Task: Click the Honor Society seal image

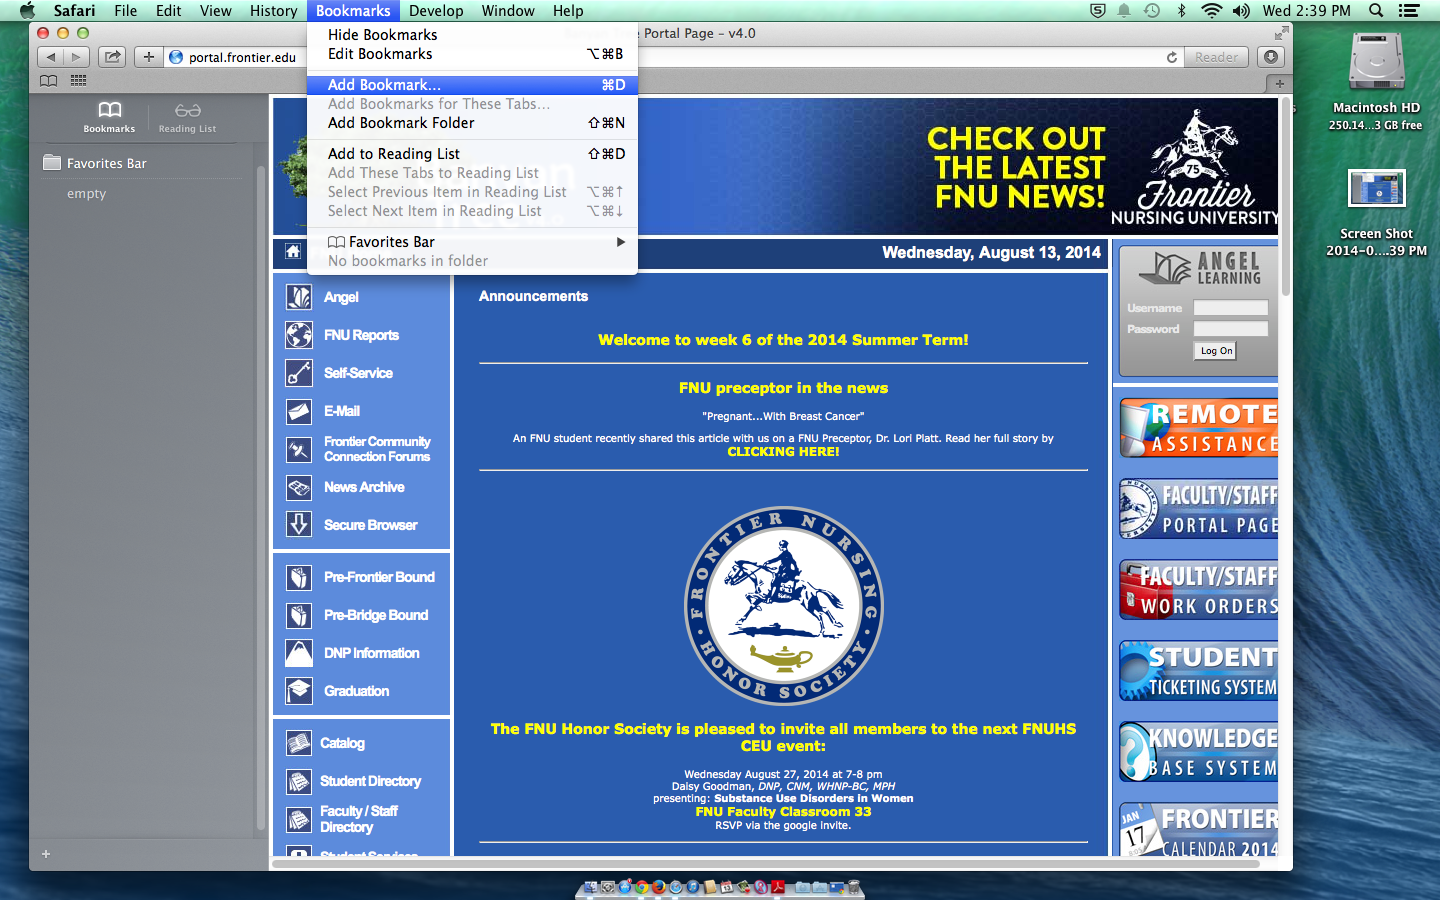Action: (783, 606)
